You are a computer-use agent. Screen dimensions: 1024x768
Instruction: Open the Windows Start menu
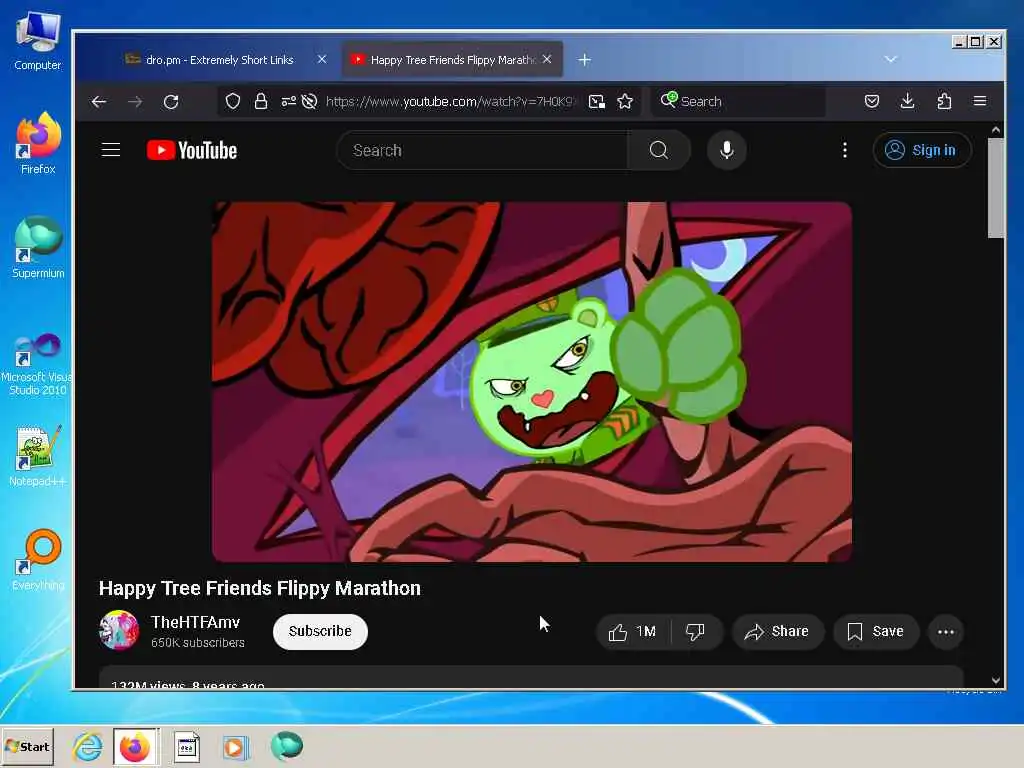coord(27,746)
